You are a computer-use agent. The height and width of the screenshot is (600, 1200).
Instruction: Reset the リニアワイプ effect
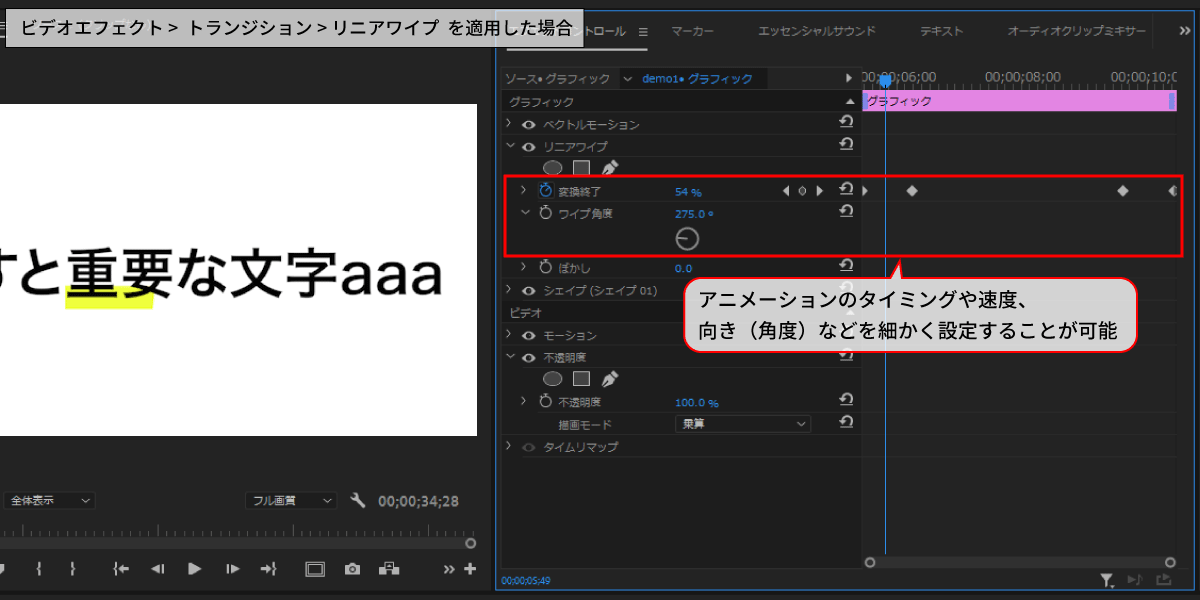point(846,145)
